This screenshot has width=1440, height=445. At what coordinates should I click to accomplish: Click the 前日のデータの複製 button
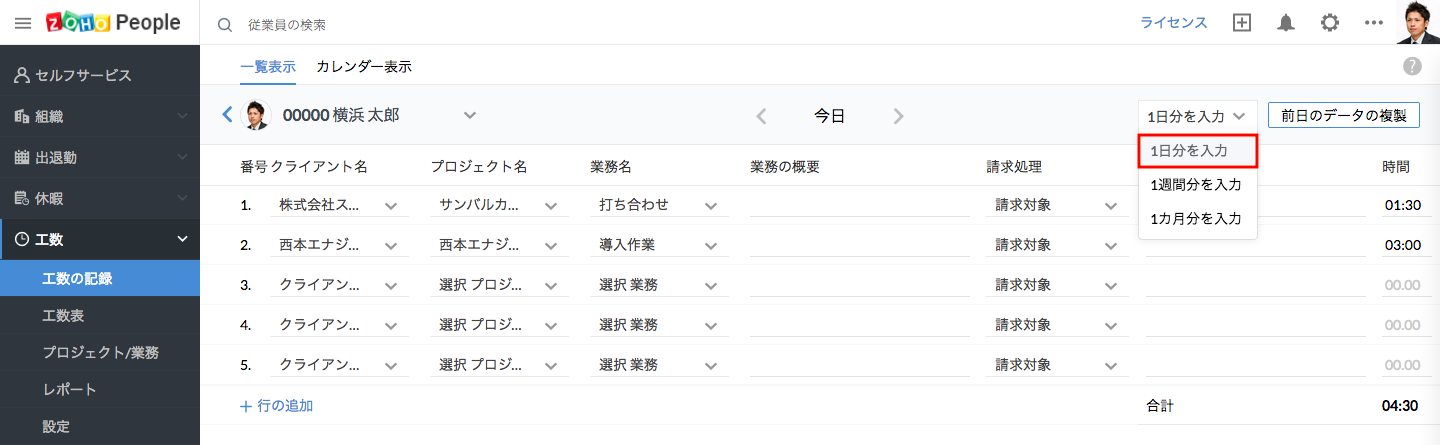(1343, 115)
